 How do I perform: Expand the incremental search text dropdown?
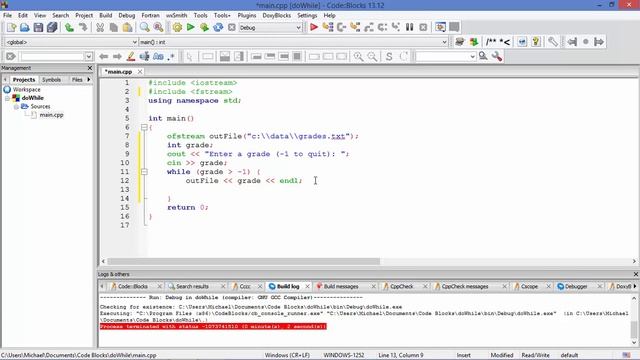[x=88, y=56]
